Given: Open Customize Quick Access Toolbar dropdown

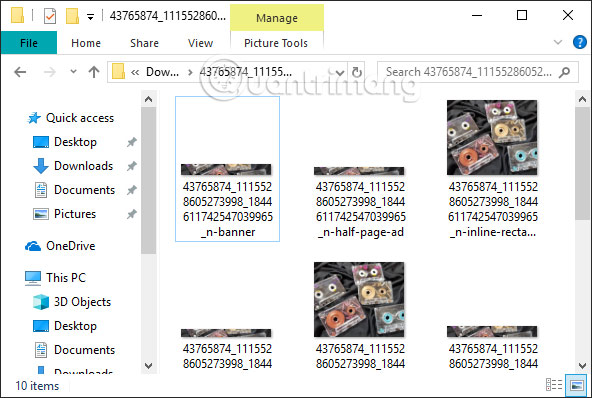Looking at the screenshot, I should pyautogui.click(x=91, y=17).
